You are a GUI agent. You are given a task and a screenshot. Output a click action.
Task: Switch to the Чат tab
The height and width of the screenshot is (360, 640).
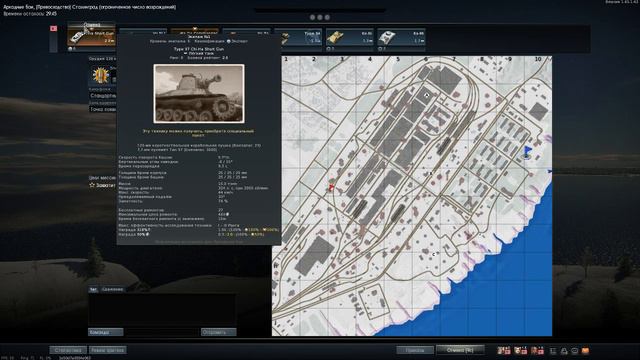93,289
